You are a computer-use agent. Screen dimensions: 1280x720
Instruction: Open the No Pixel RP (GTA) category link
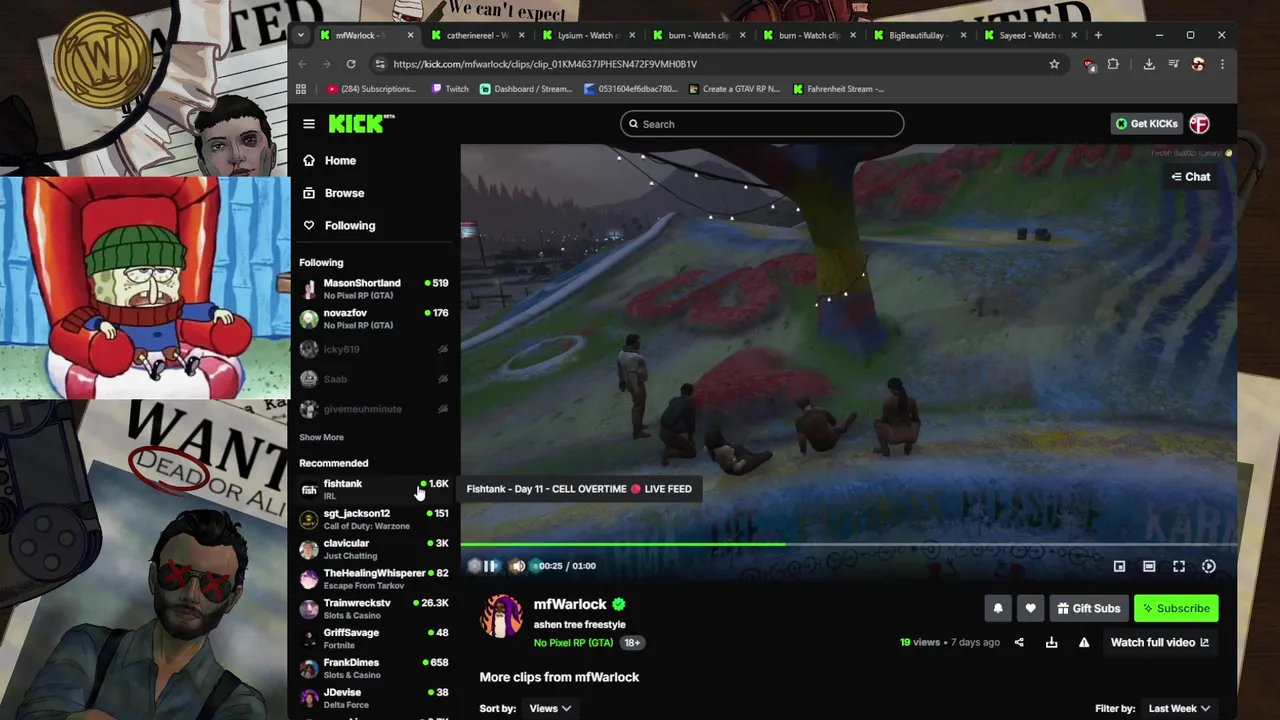(x=573, y=643)
